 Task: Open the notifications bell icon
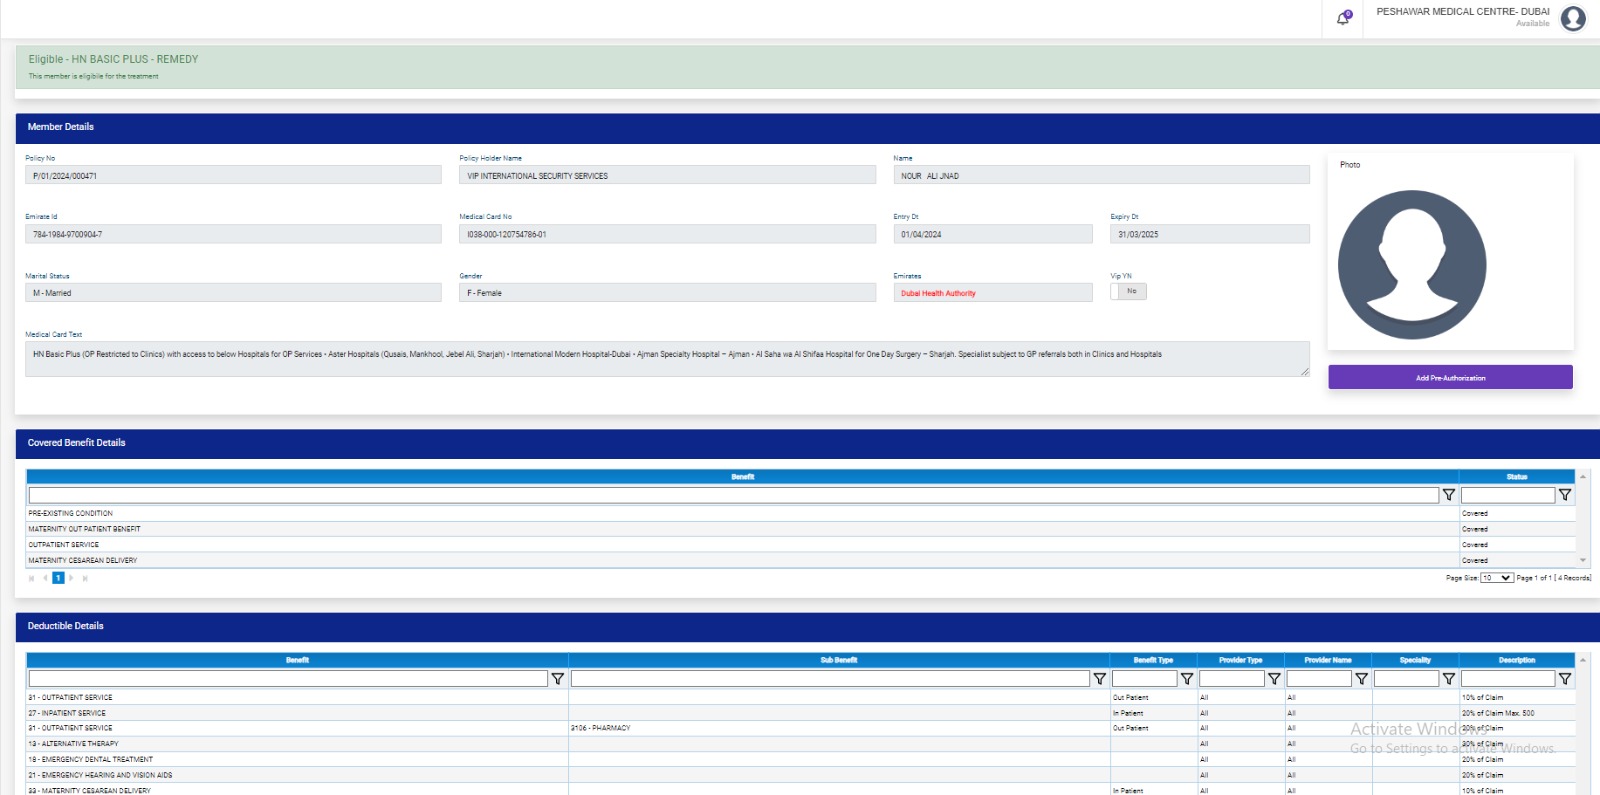coord(1343,18)
